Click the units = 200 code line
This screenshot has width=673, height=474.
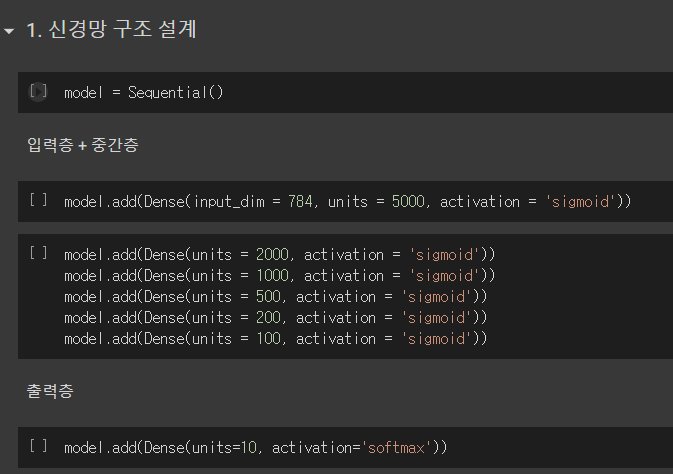[276, 318]
